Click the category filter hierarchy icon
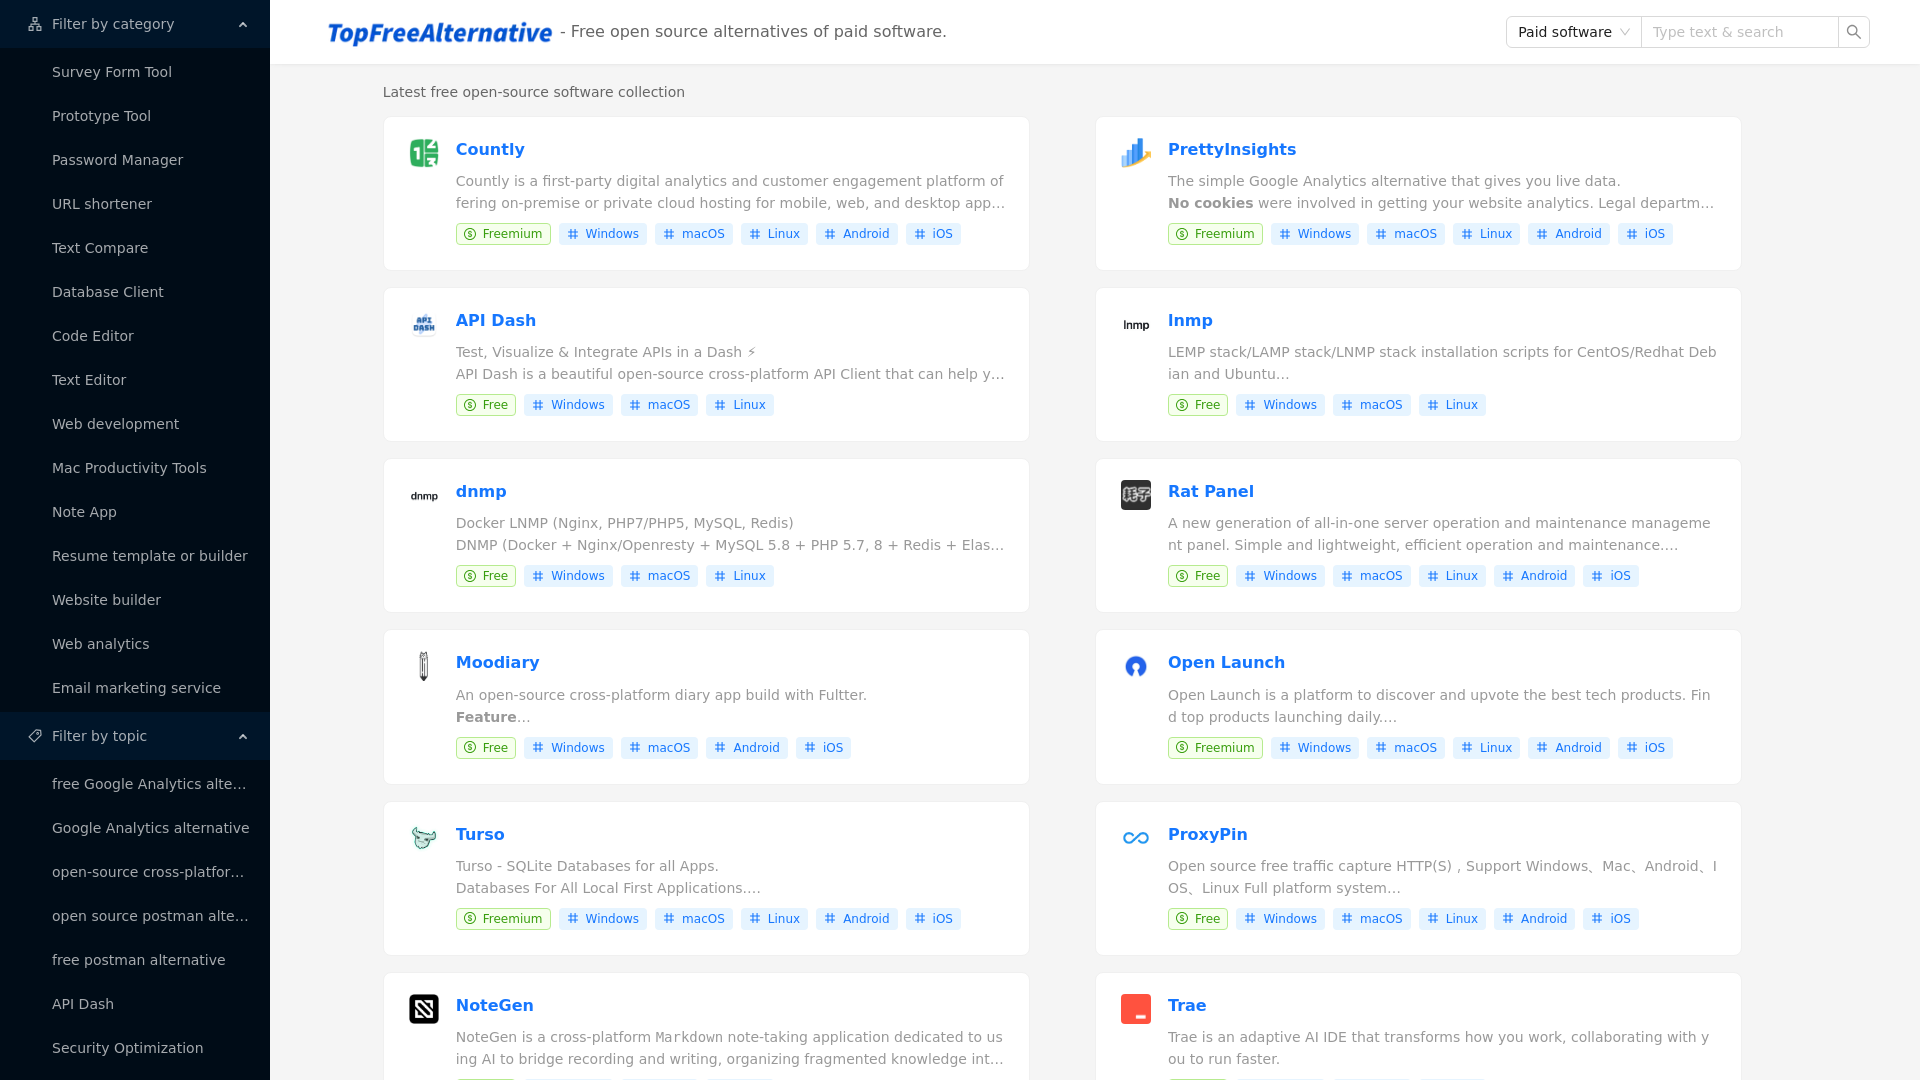This screenshot has height=1080, width=1920. [x=35, y=24]
